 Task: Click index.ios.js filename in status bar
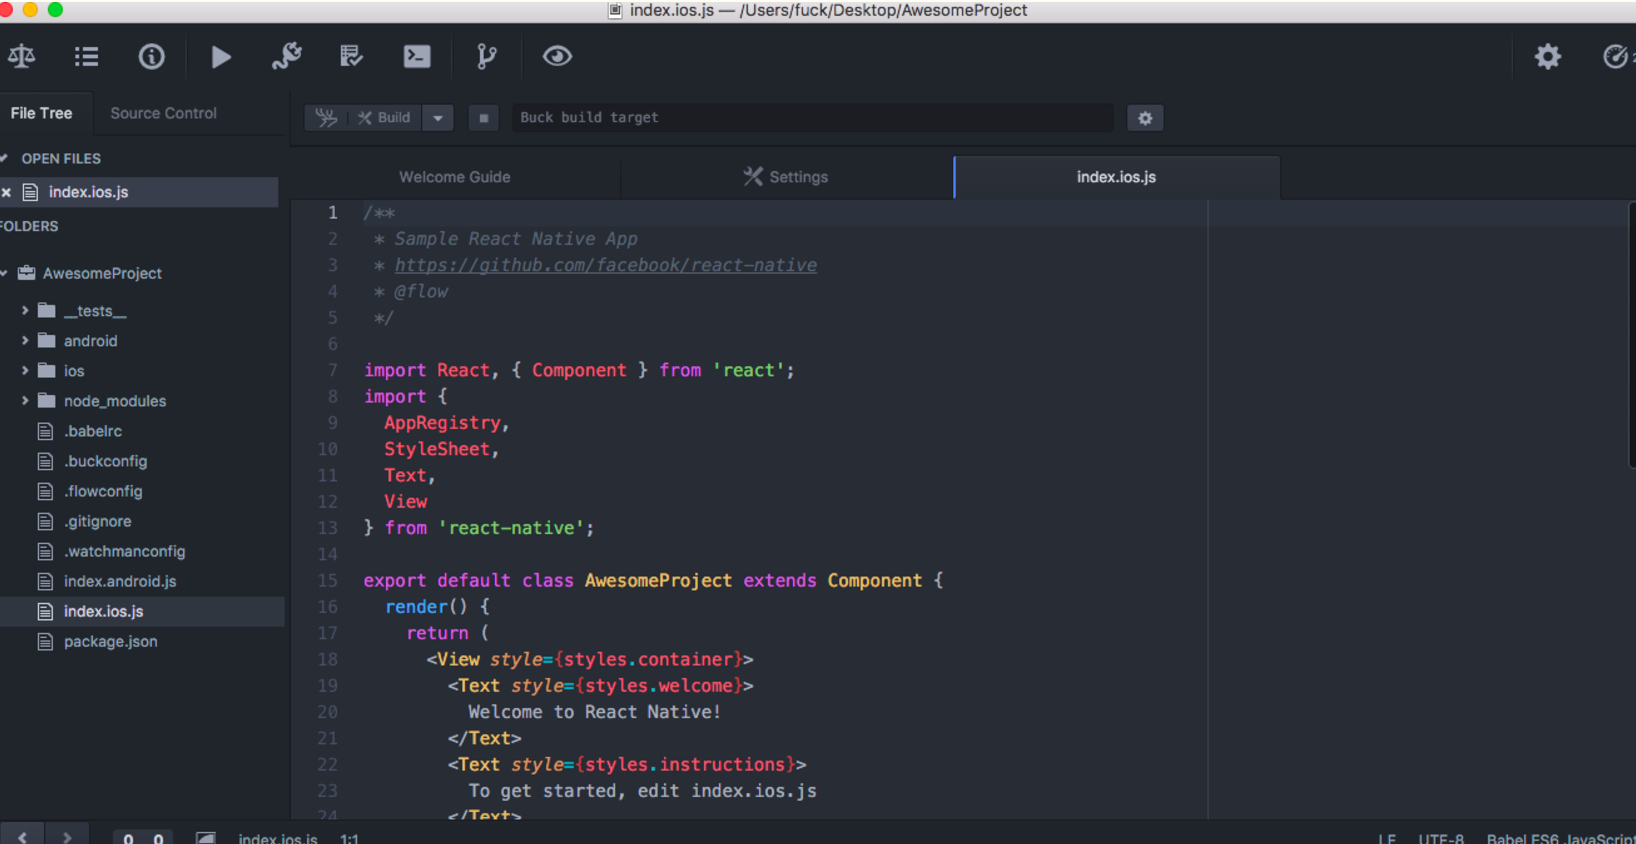(278, 838)
